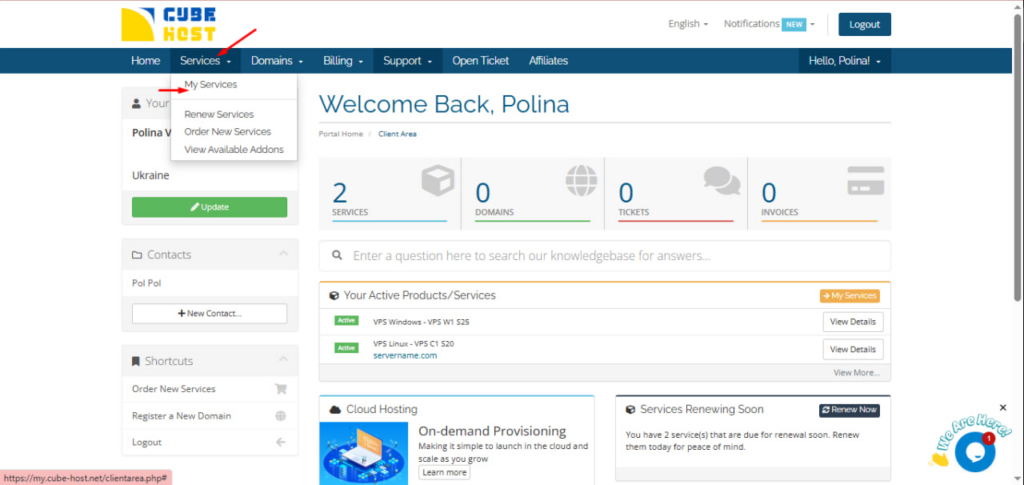Viewport: 1024px width, 485px height.
Task: Open the Hello, Polina! account menu
Action: 844,61
